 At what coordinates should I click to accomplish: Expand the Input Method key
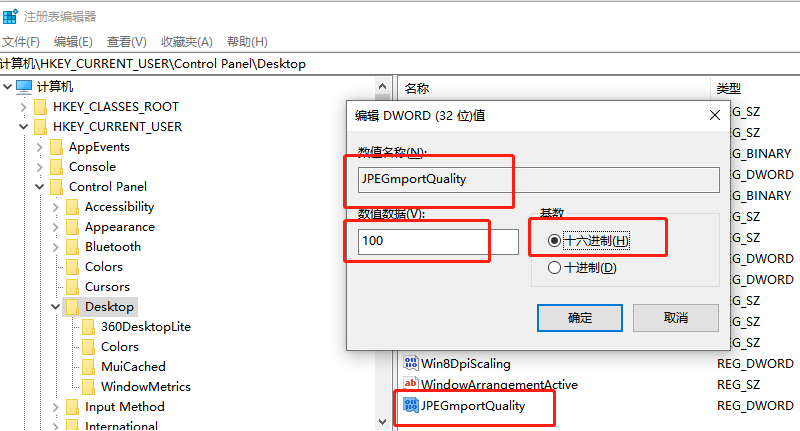click(x=56, y=407)
